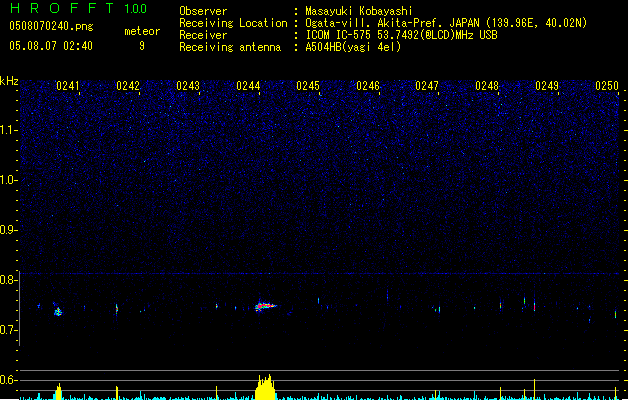Click the 0247 time marker
629x400 pixels.
427,86
